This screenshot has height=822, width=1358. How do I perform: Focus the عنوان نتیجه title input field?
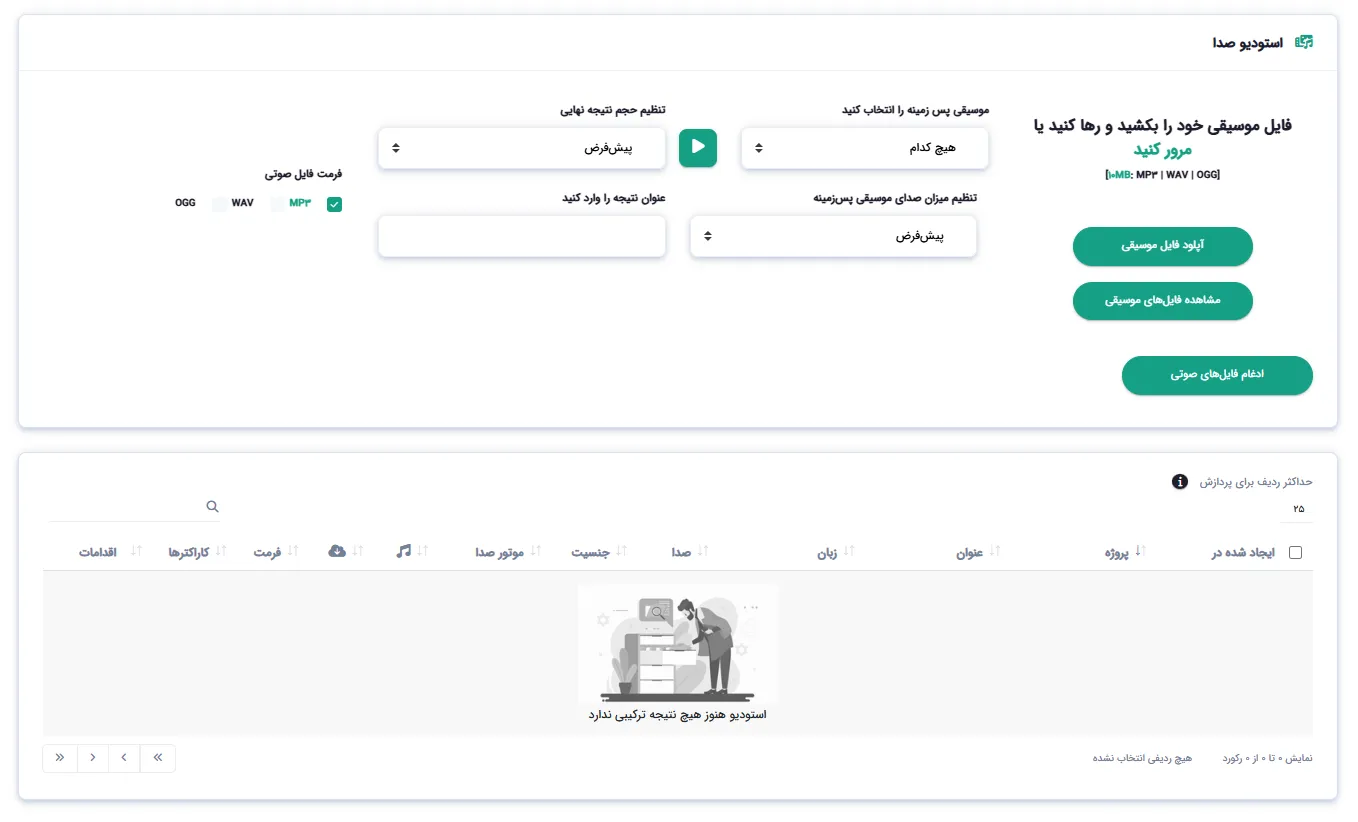point(522,237)
